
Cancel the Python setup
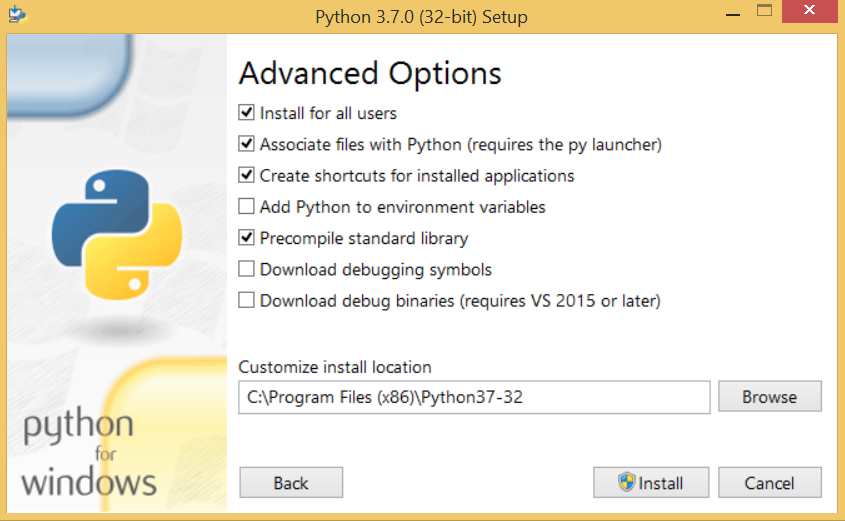[770, 482]
